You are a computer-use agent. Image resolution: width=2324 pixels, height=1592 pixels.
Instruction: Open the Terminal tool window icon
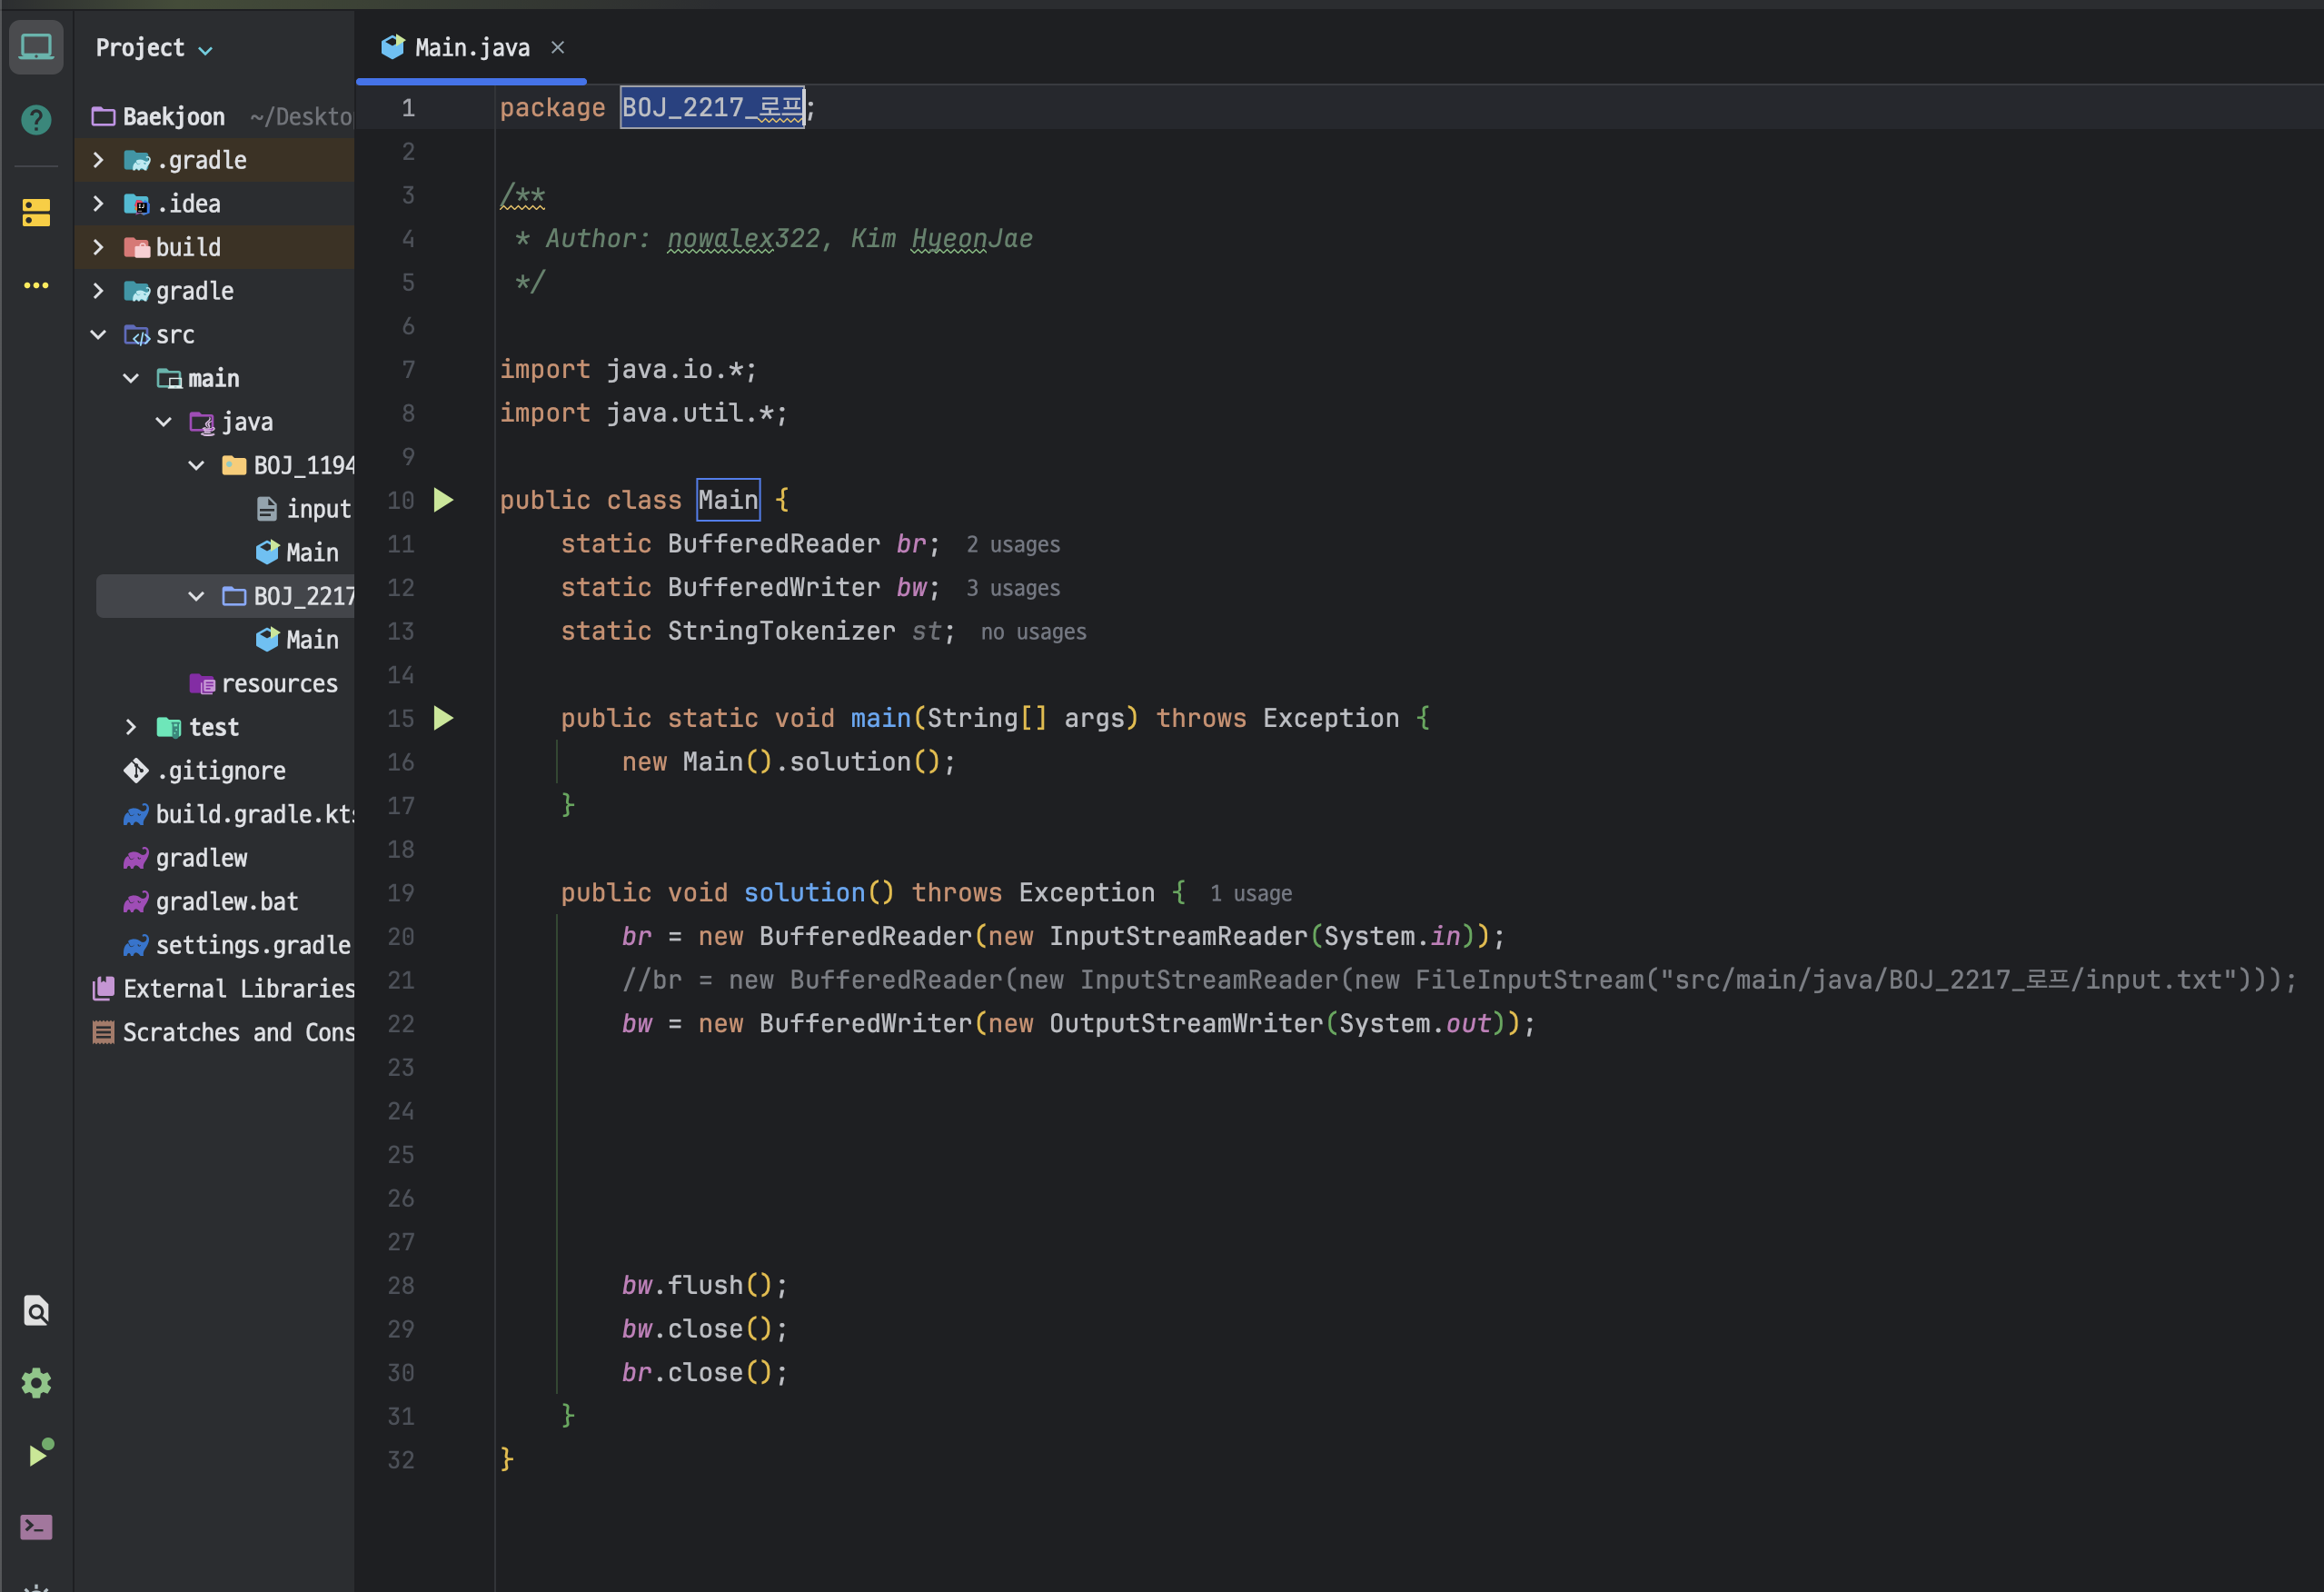[x=36, y=1527]
